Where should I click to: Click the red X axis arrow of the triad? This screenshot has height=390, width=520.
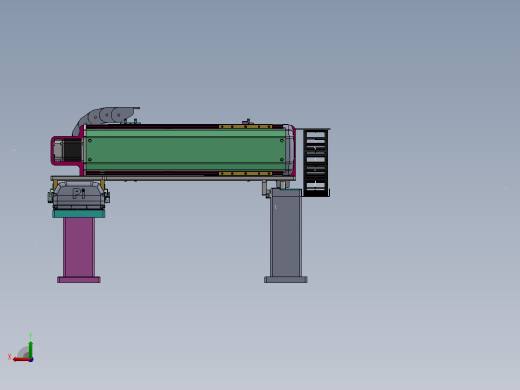pos(21,360)
